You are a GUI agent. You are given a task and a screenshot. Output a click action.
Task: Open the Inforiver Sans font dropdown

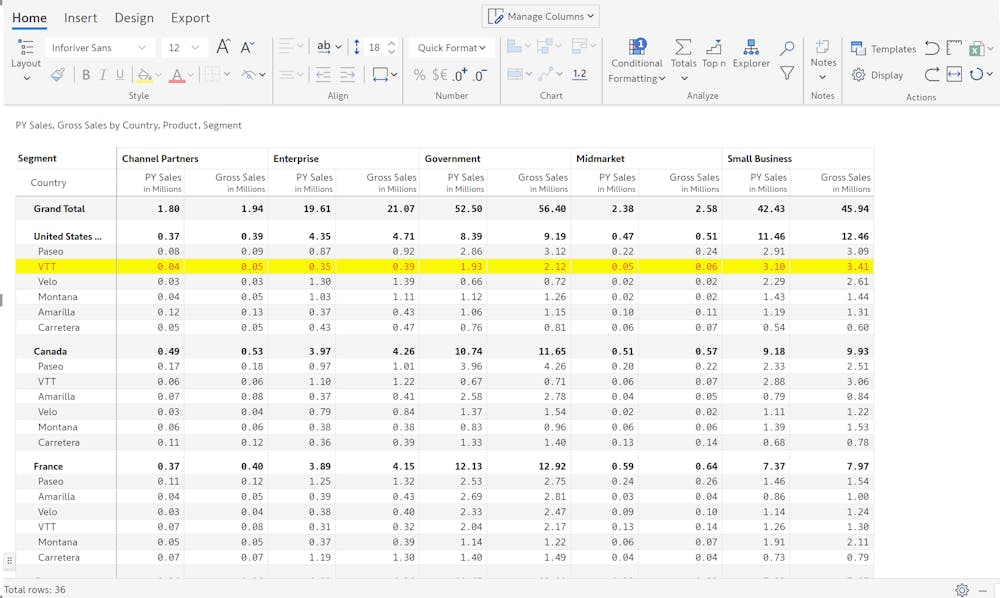[98, 48]
